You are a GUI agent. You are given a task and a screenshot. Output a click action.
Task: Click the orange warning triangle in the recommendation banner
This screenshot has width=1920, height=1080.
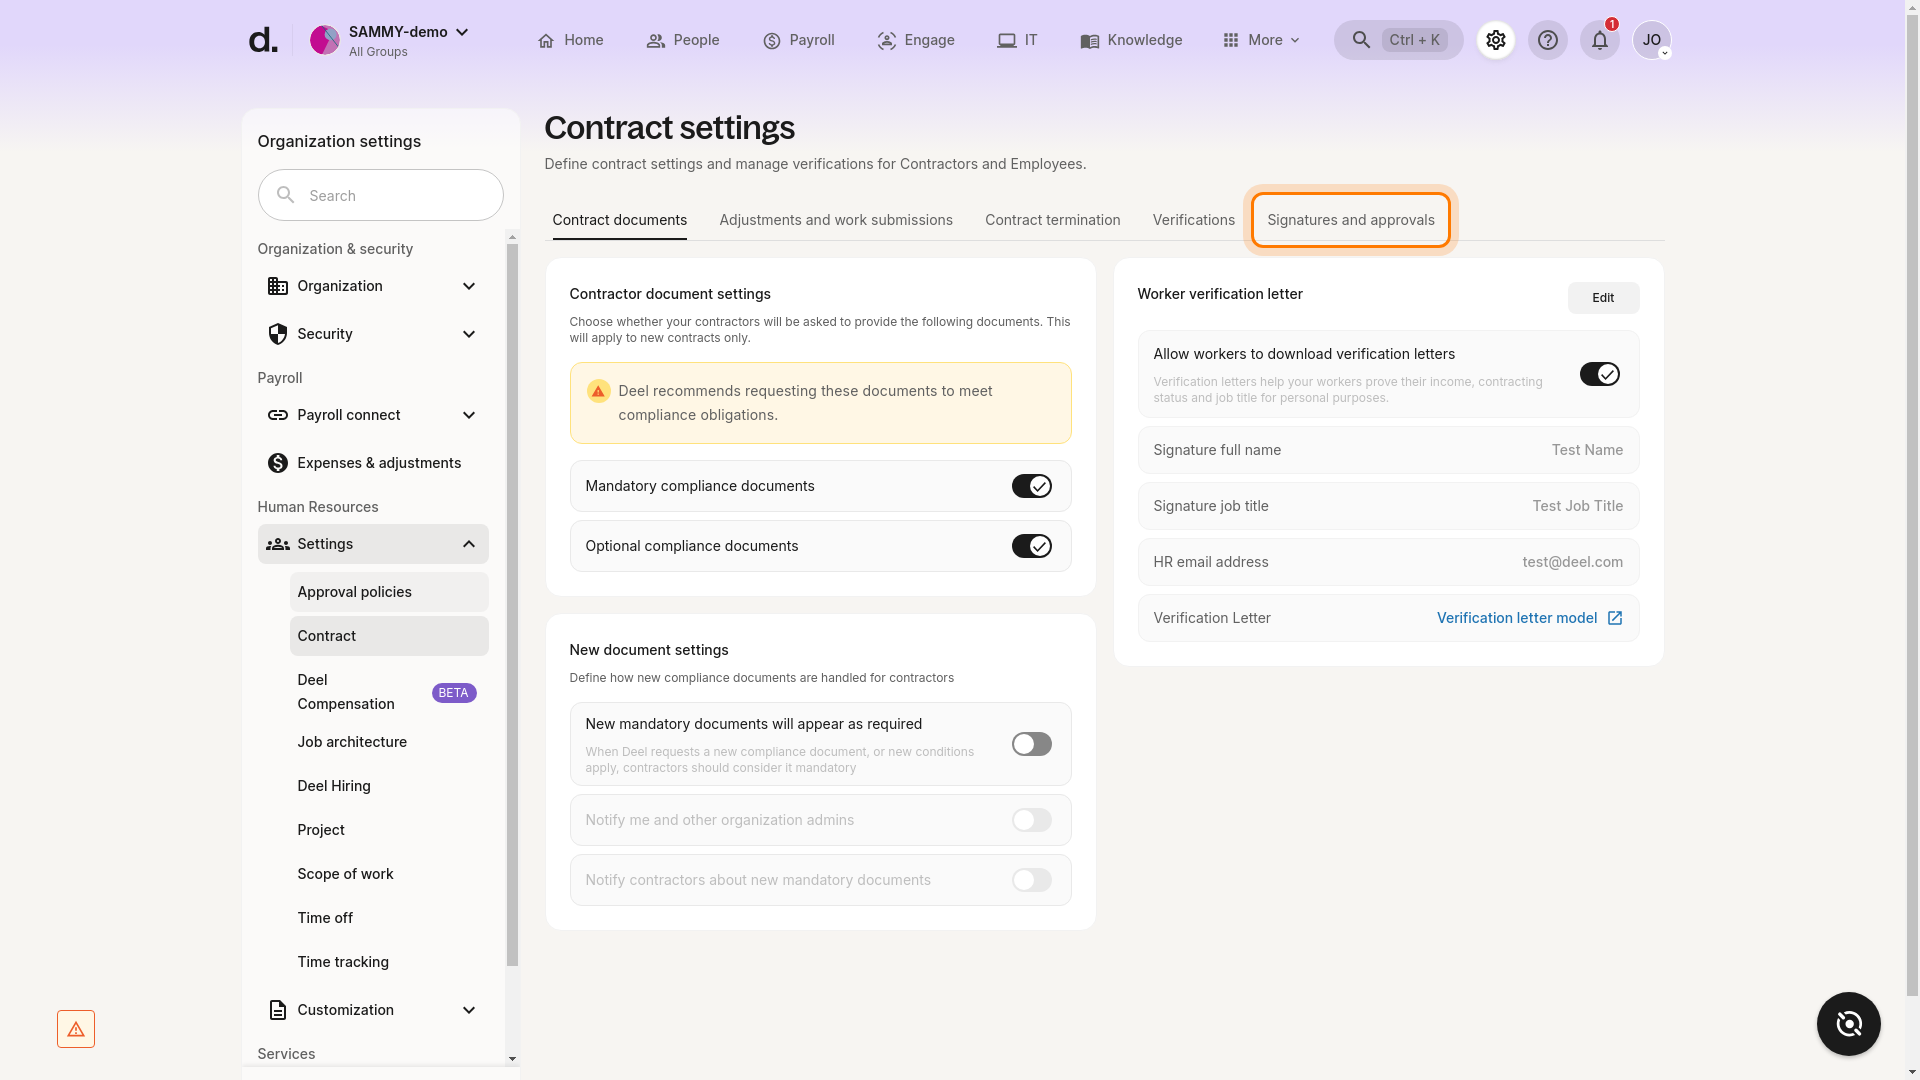(598, 391)
